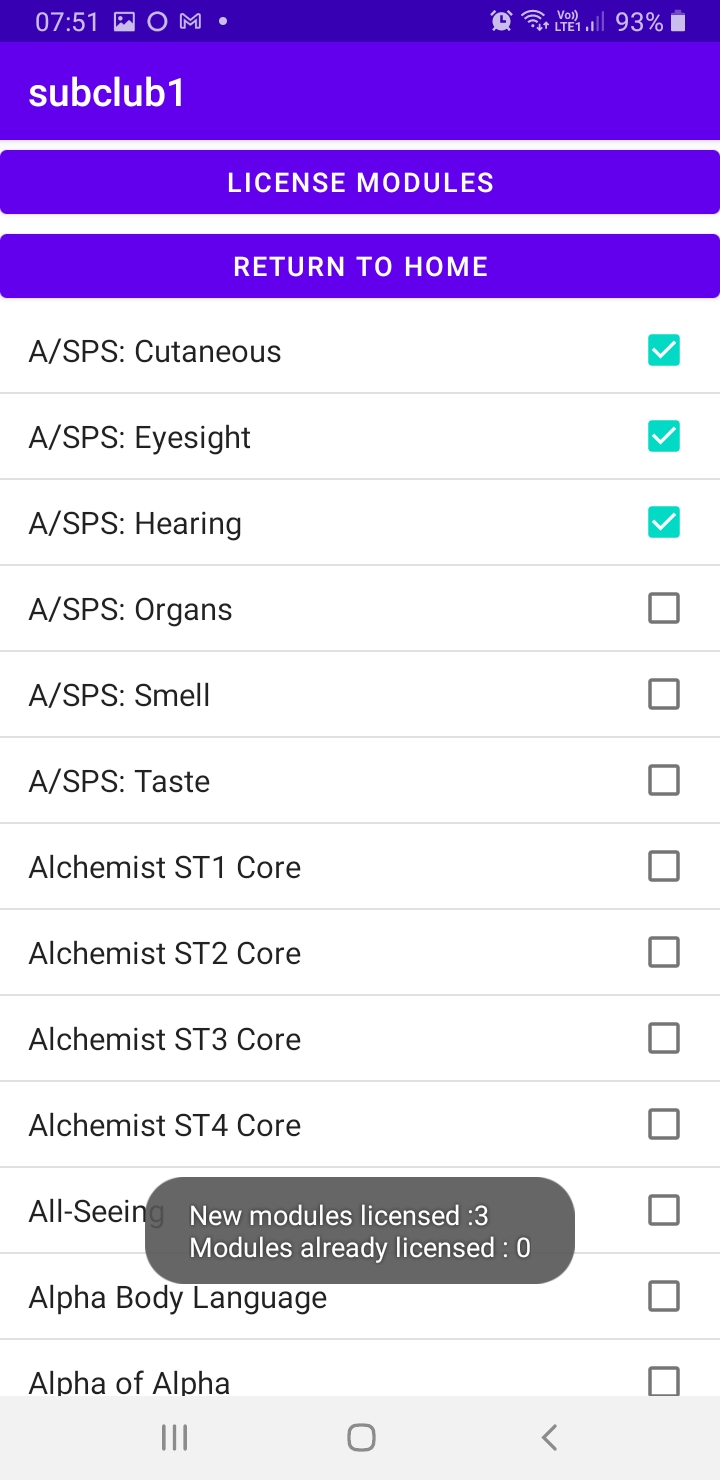This screenshot has height=1480, width=720.
Task: Tap the Android back navigation icon
Action: (549, 1437)
